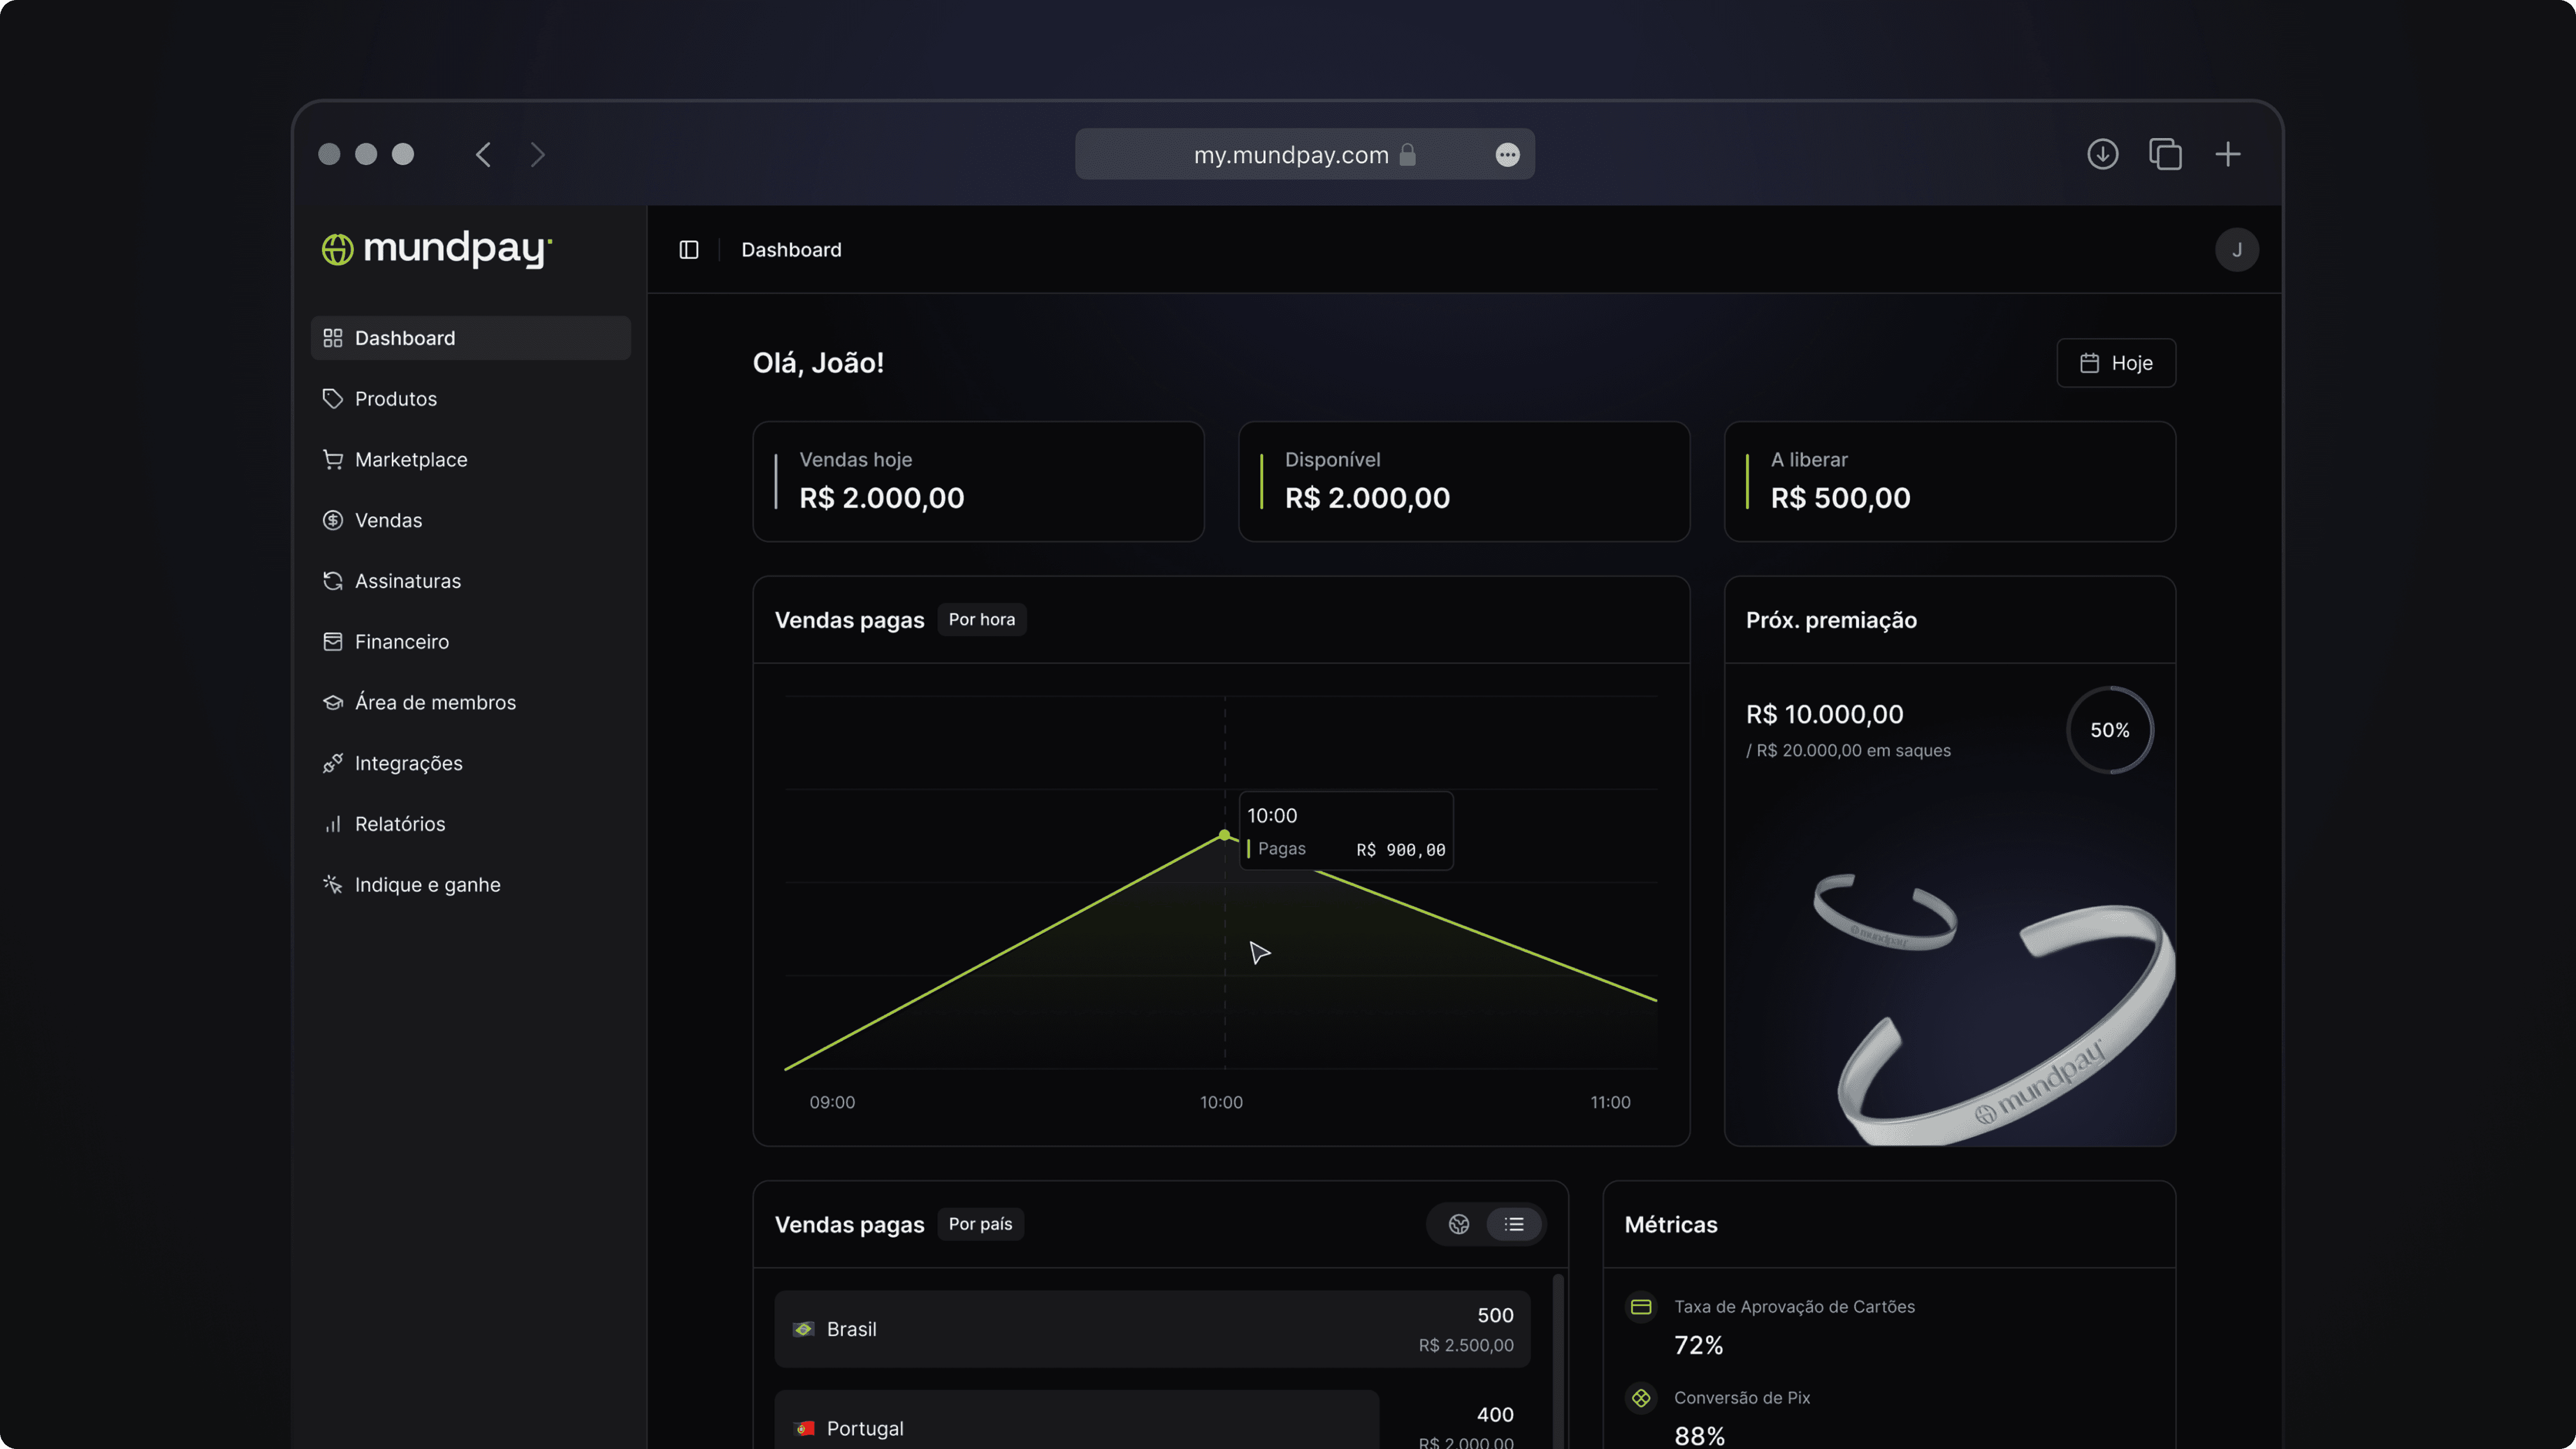Open the Vendas section
2576x1449 pixels.
[x=388, y=520]
